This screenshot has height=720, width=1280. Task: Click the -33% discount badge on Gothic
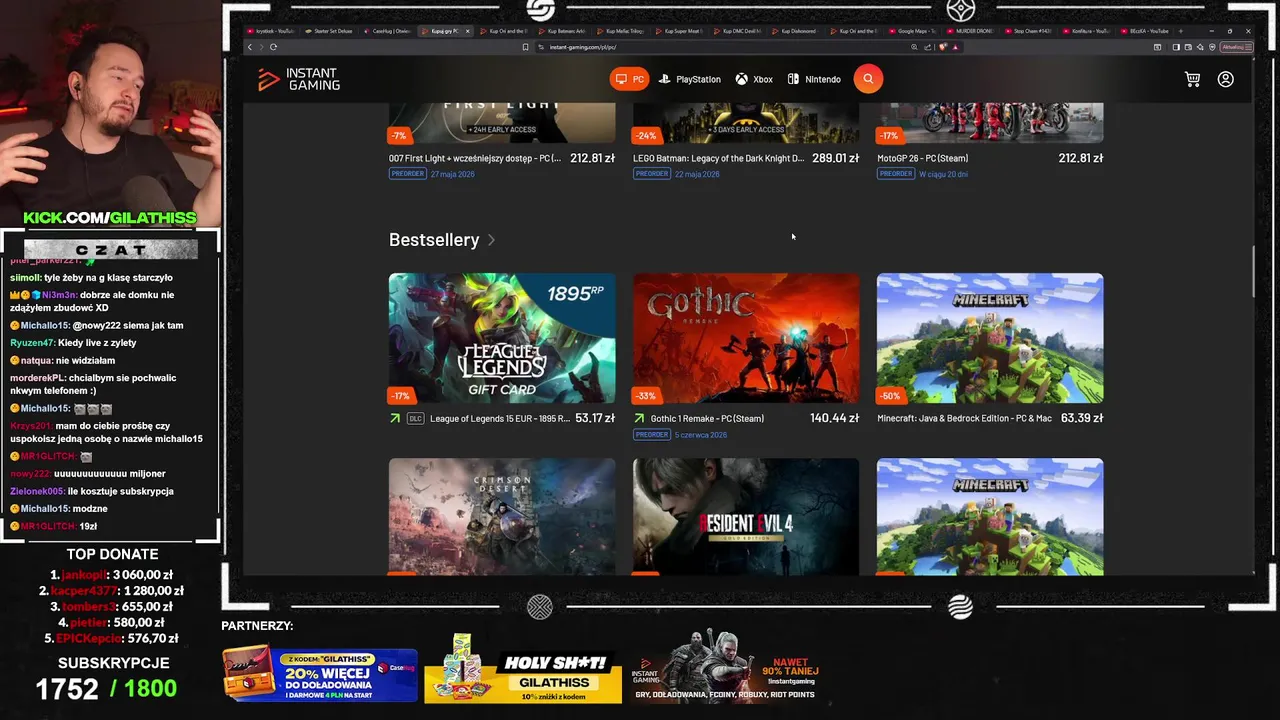pos(645,396)
